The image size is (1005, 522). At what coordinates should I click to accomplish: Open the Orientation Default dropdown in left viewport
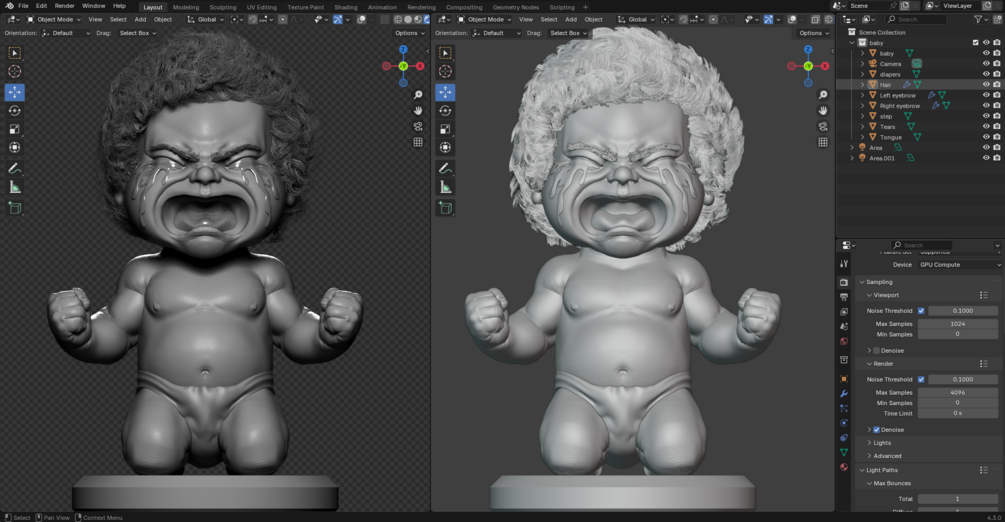tap(66, 33)
